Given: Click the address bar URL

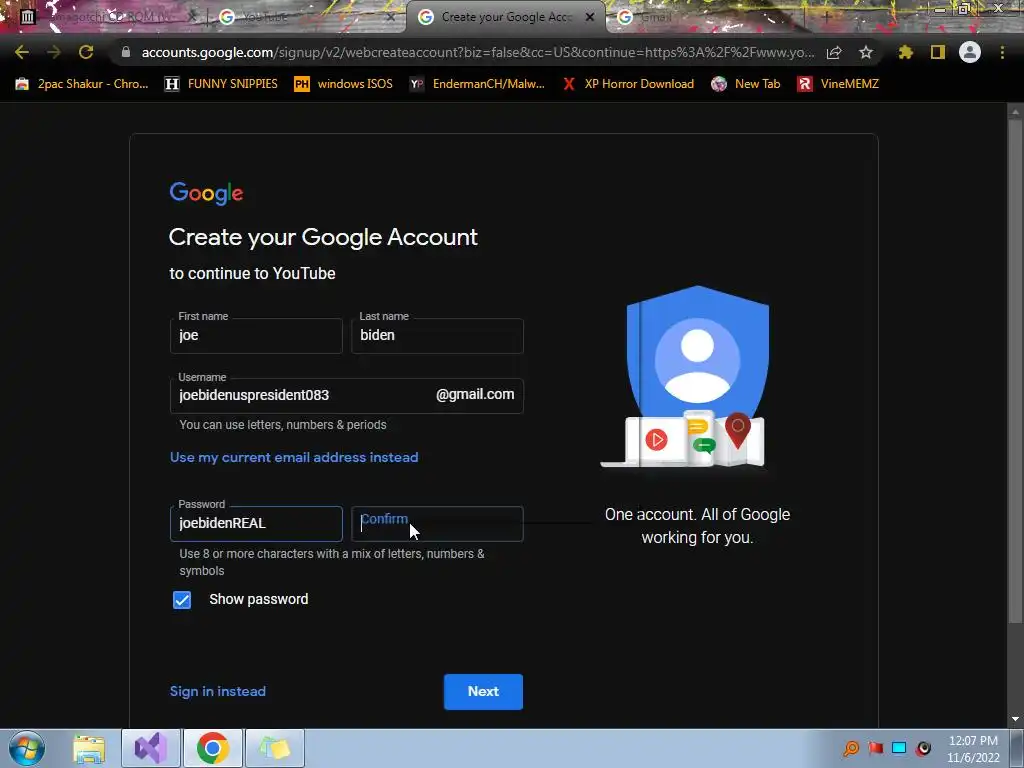Looking at the screenshot, I should pos(477,52).
